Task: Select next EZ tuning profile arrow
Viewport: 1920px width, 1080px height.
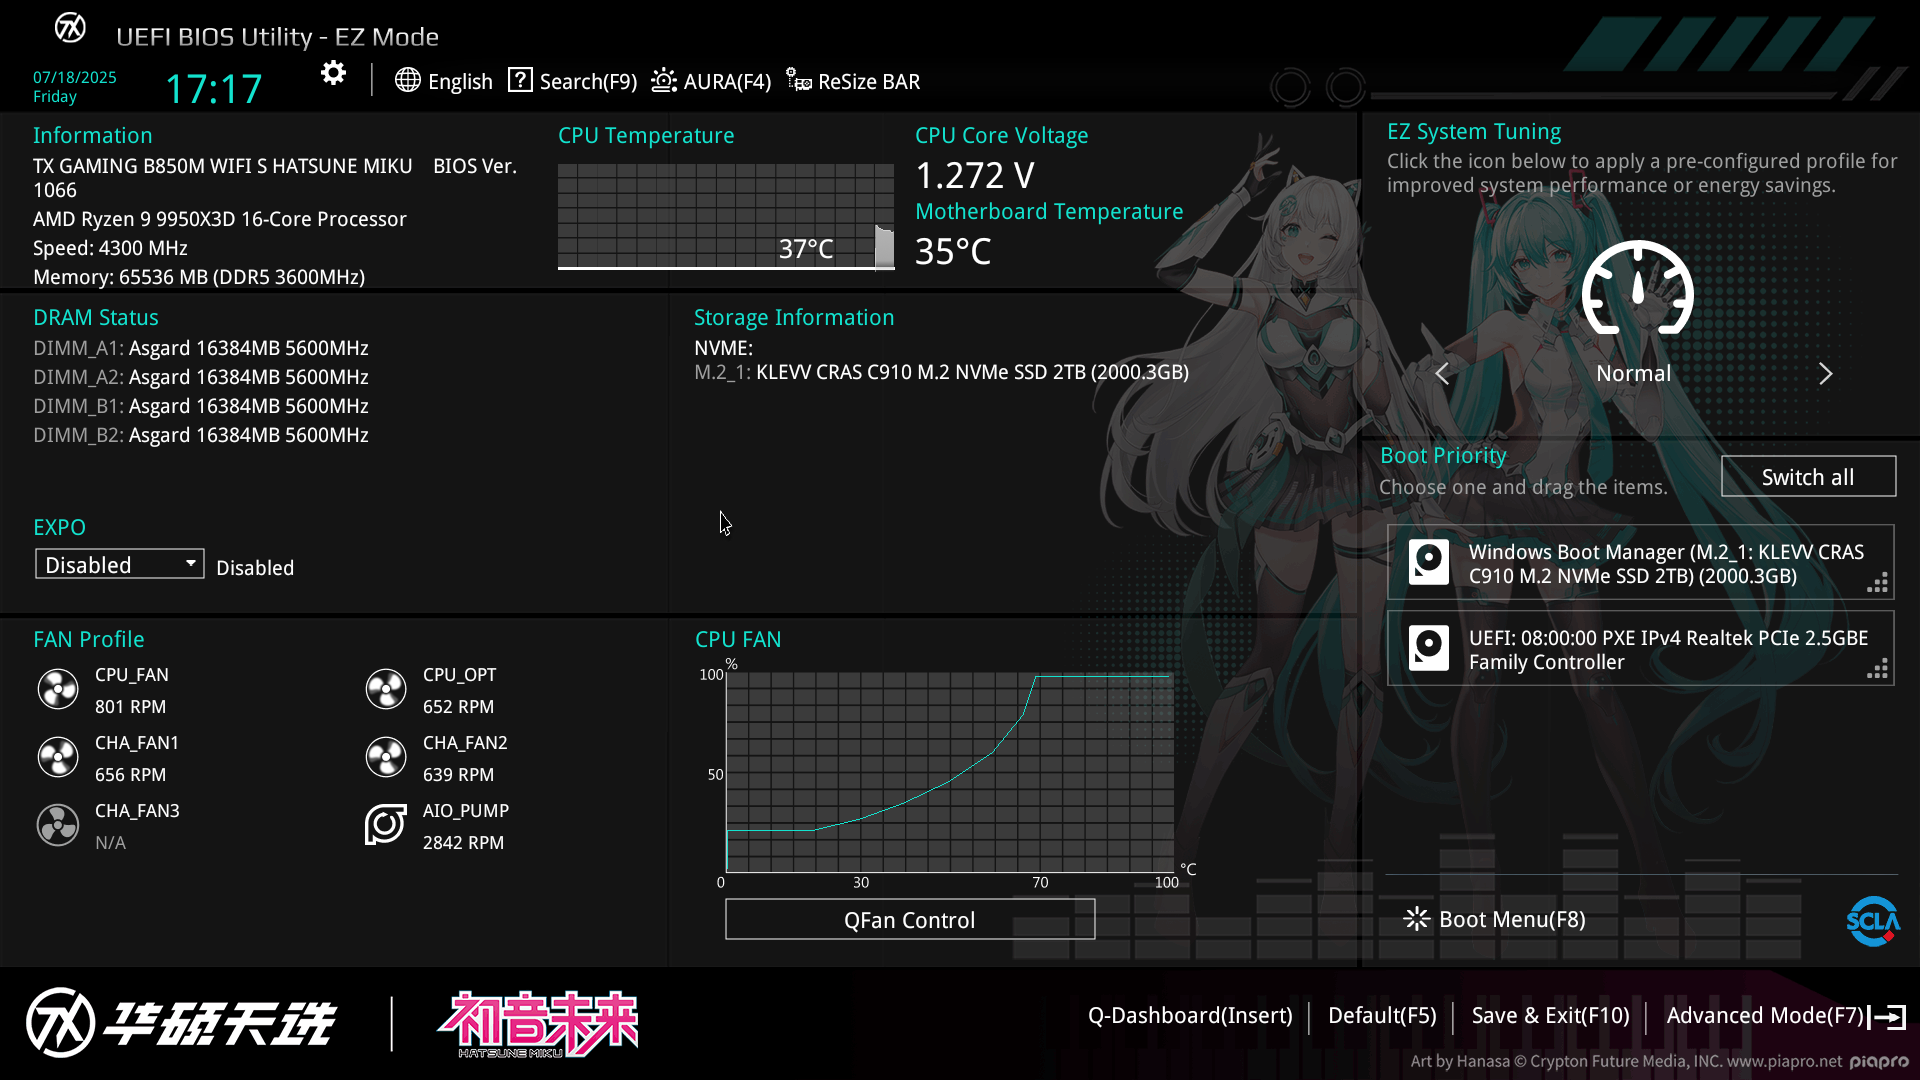Action: (1825, 373)
